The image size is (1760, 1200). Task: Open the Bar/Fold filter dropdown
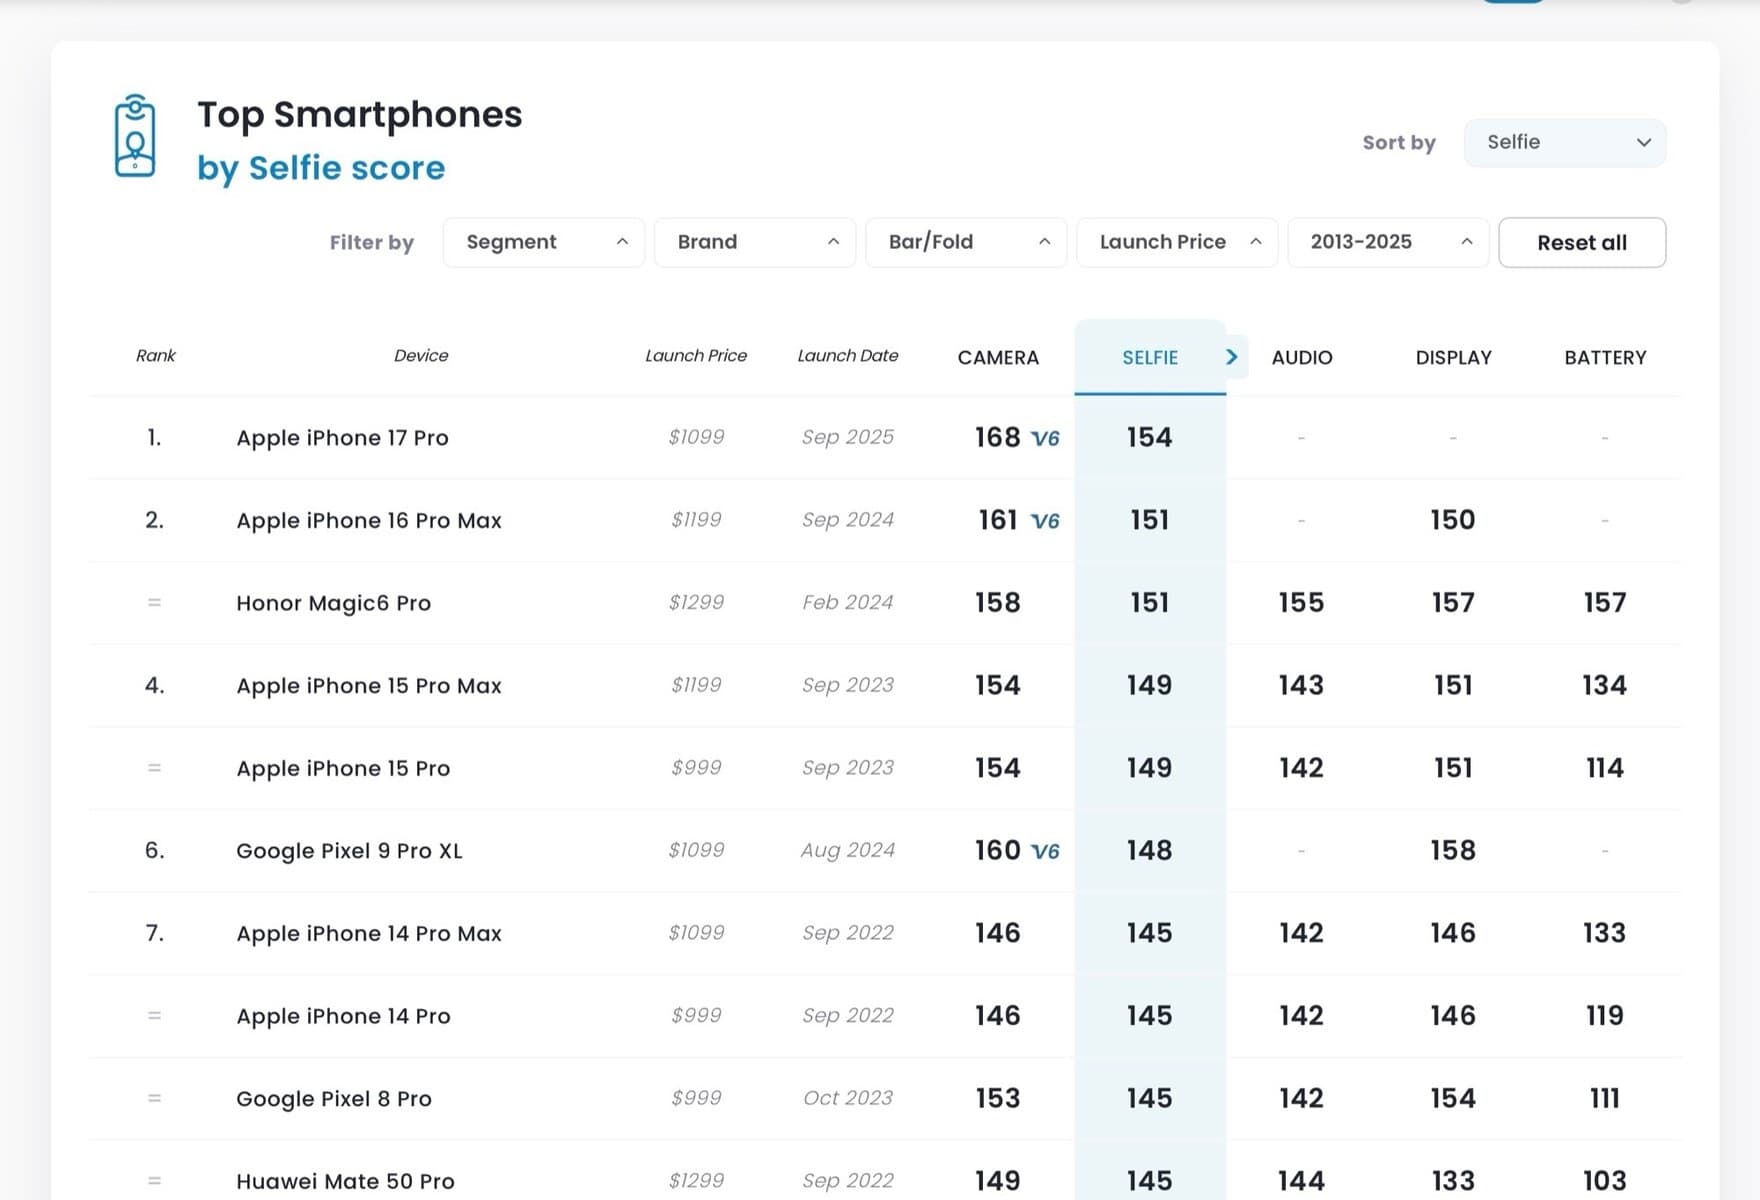pos(966,242)
